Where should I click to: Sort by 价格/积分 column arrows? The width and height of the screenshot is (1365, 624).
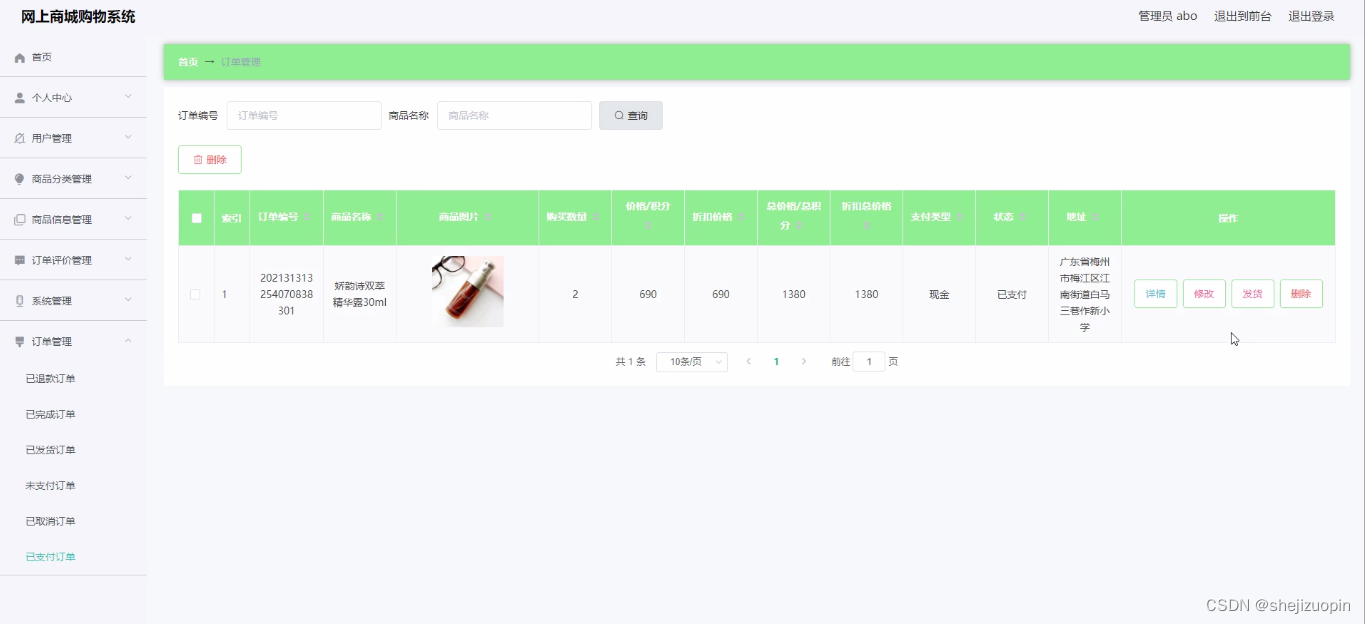[648, 227]
